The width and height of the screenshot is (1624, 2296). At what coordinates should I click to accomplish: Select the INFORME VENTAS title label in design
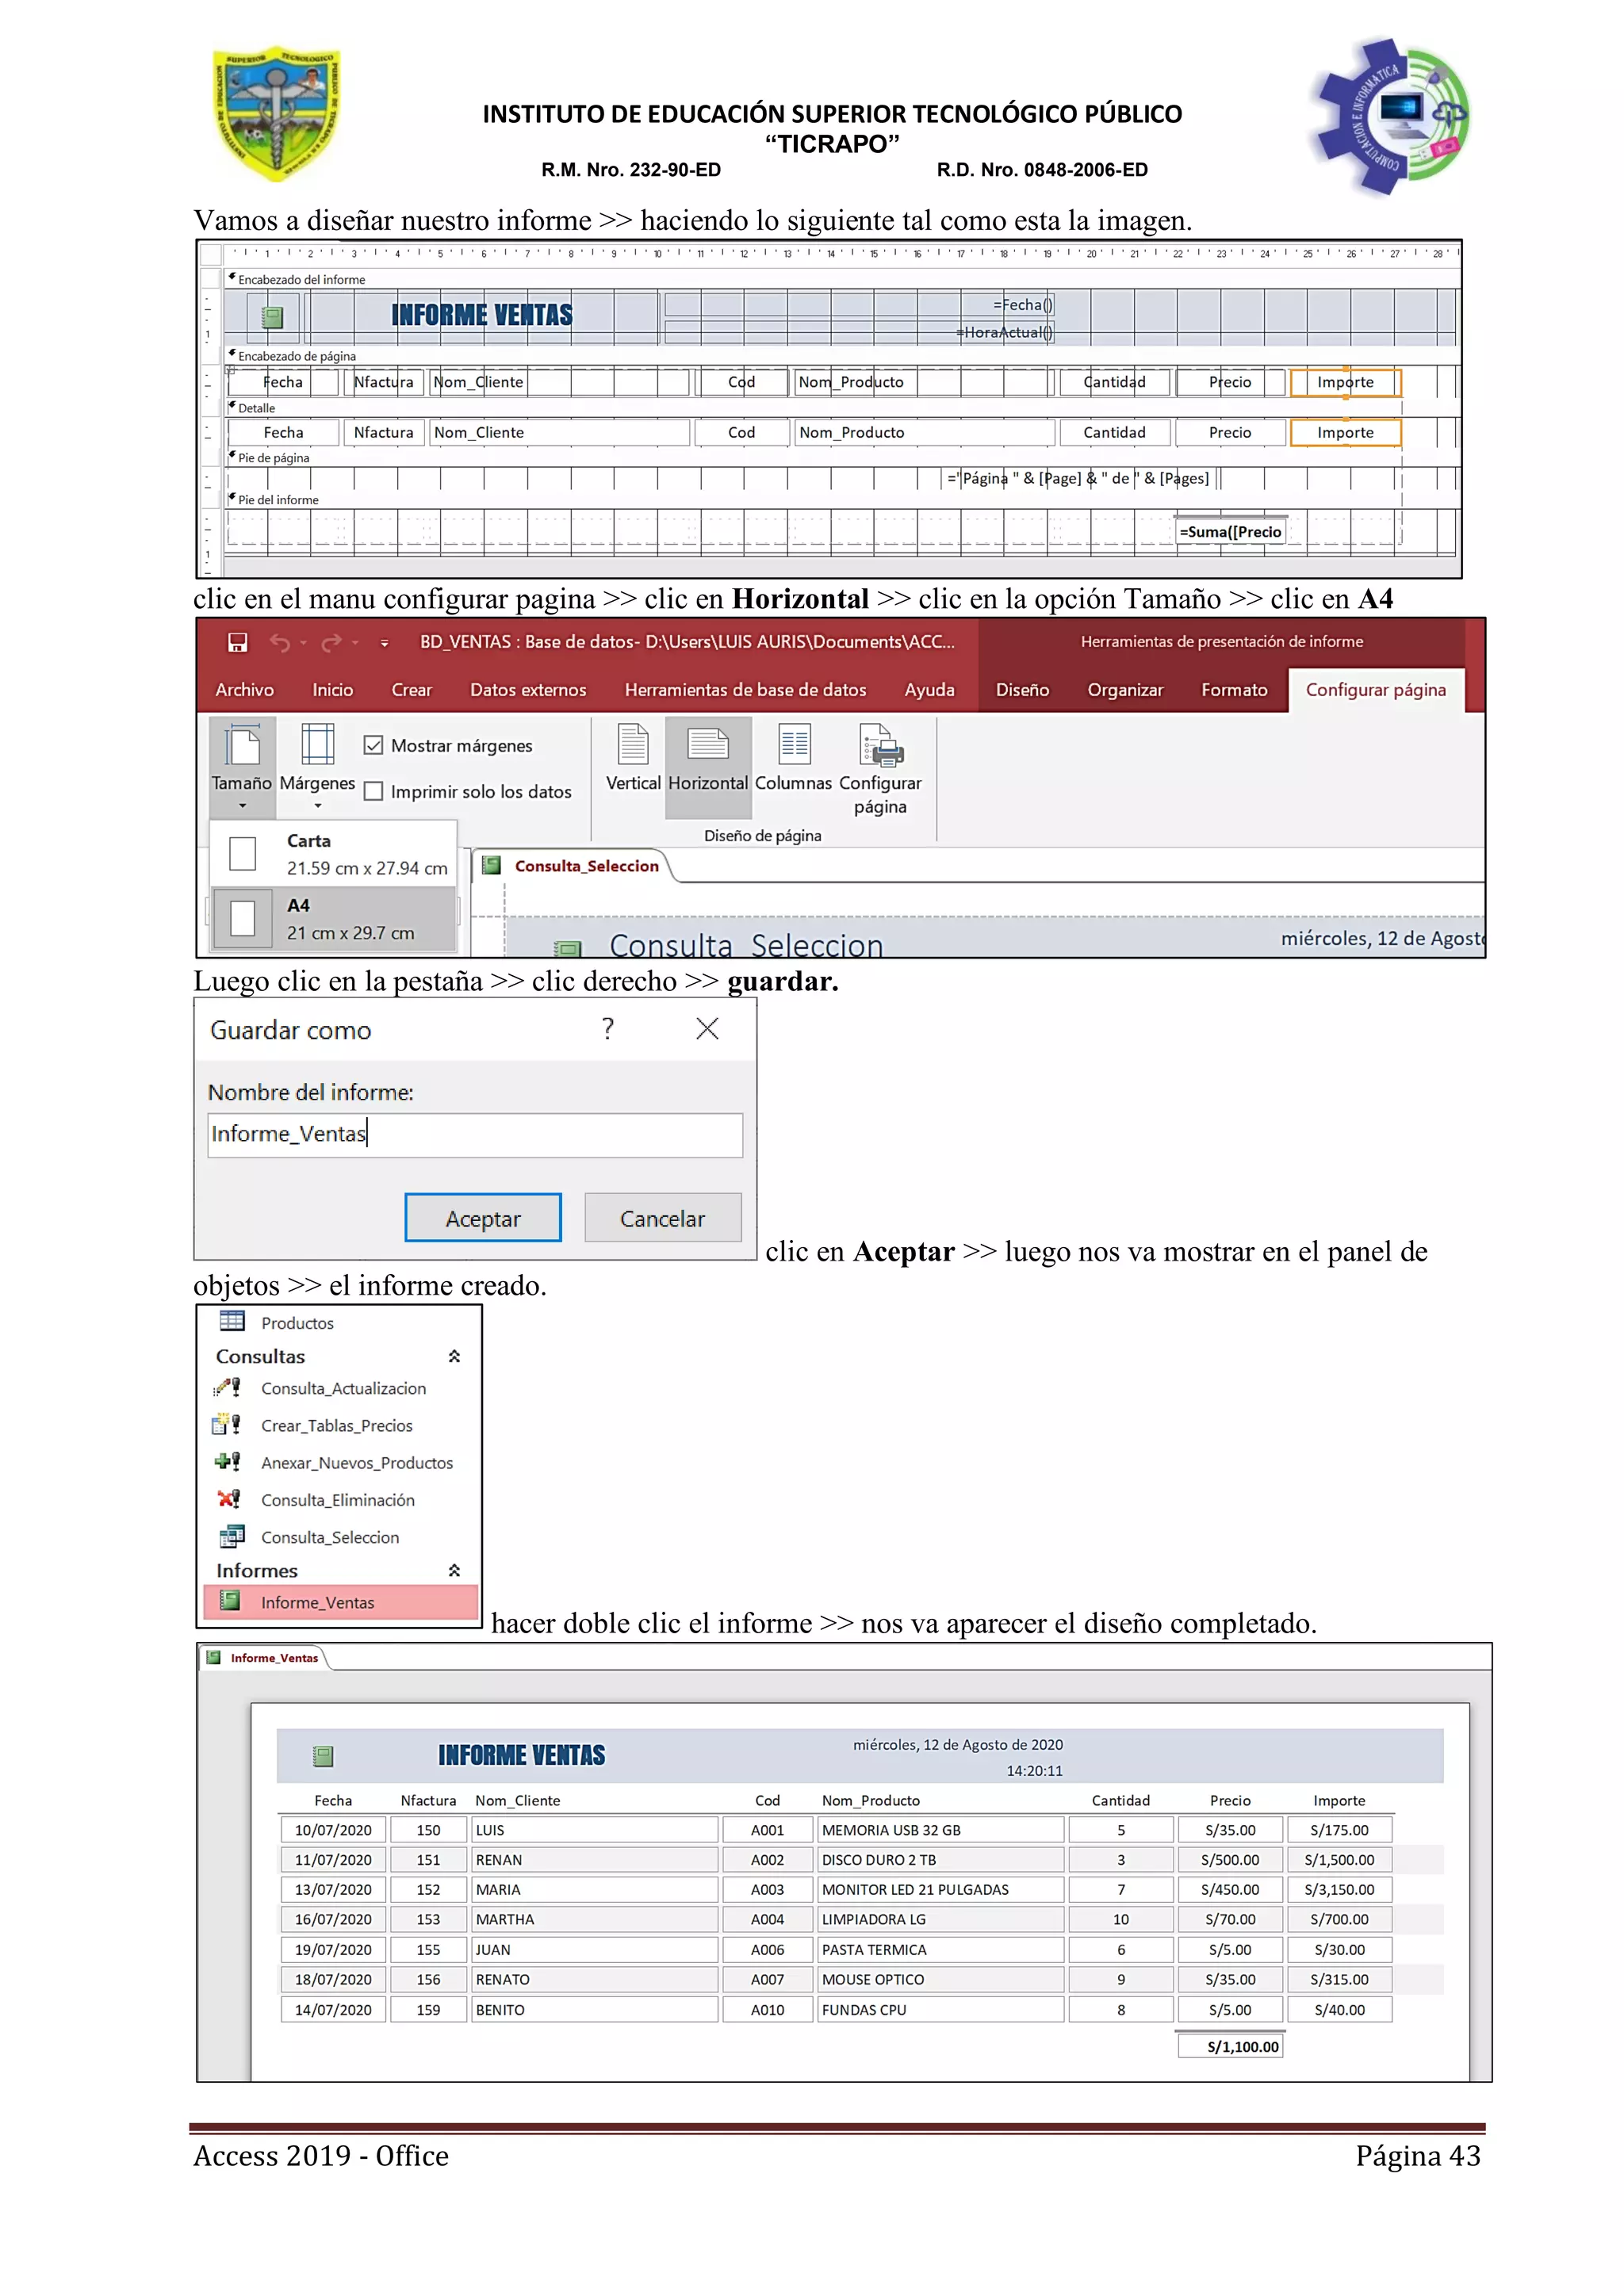482,315
